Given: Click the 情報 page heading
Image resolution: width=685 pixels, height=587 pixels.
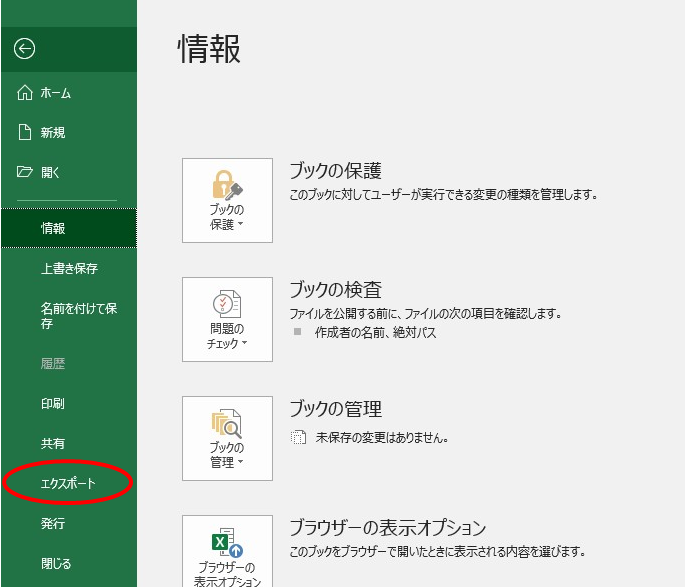Looking at the screenshot, I should 209,49.
